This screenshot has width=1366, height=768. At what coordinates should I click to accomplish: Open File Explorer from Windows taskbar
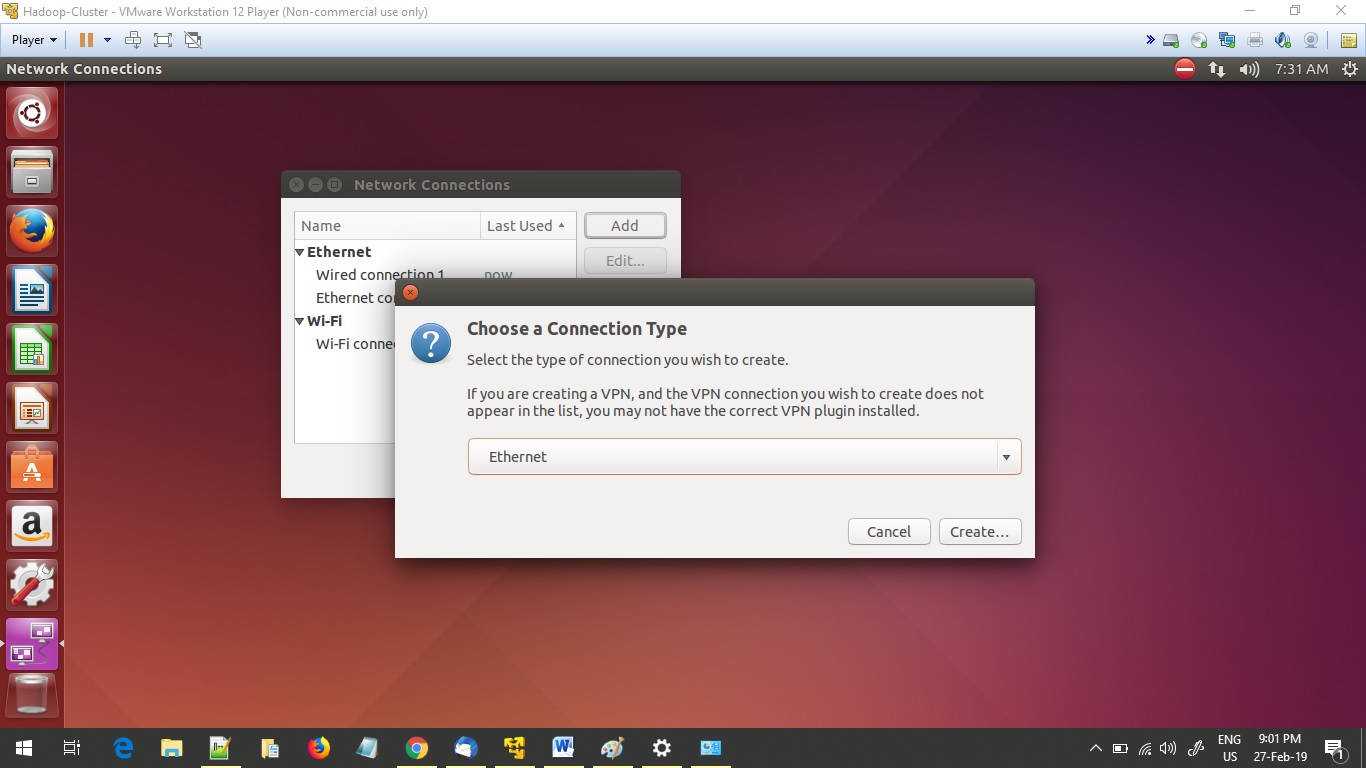(172, 748)
